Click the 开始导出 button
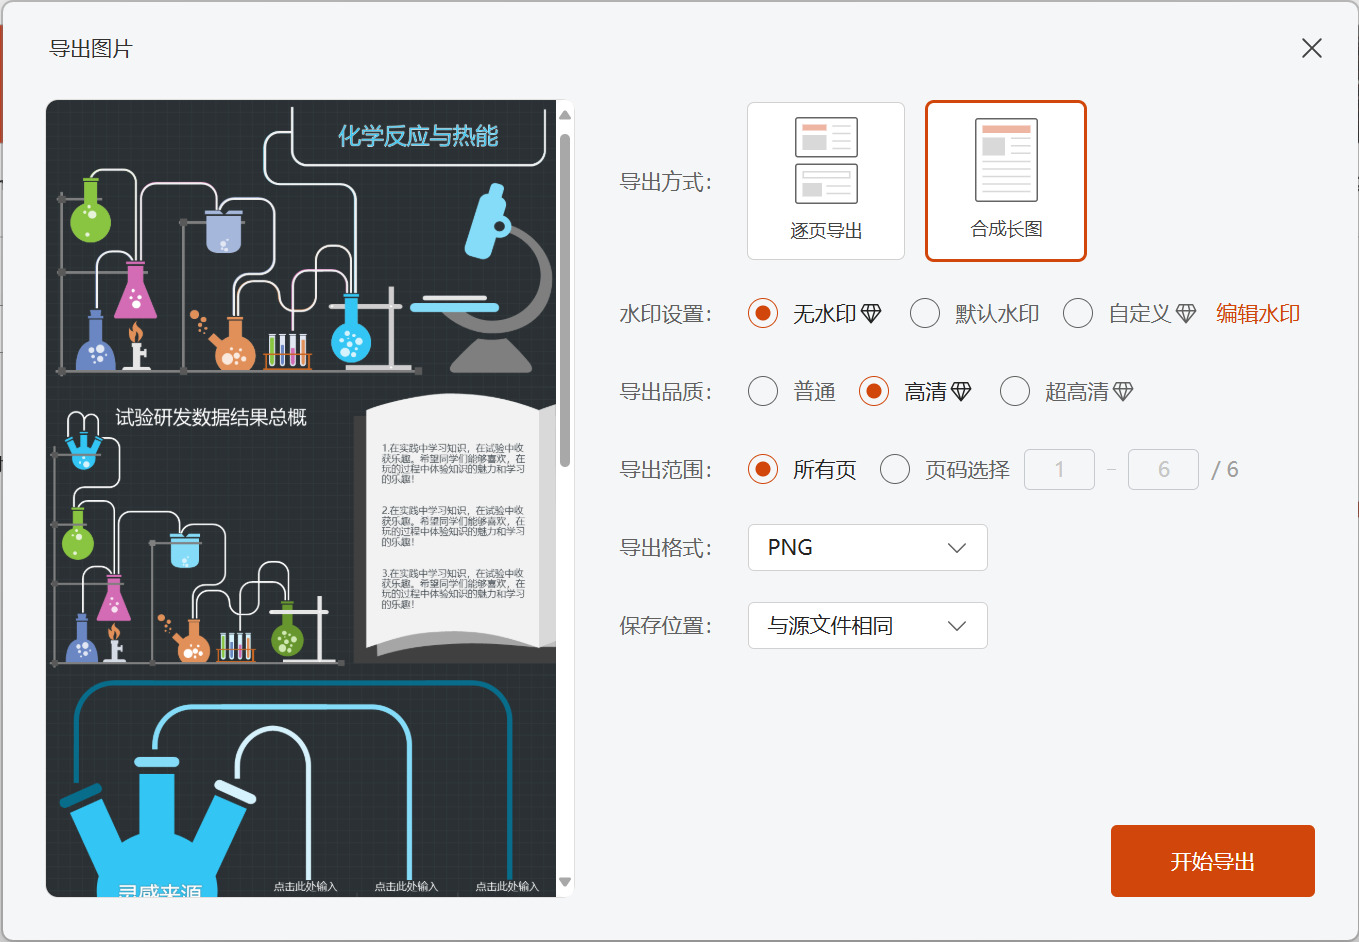Image resolution: width=1359 pixels, height=942 pixels. (1212, 860)
